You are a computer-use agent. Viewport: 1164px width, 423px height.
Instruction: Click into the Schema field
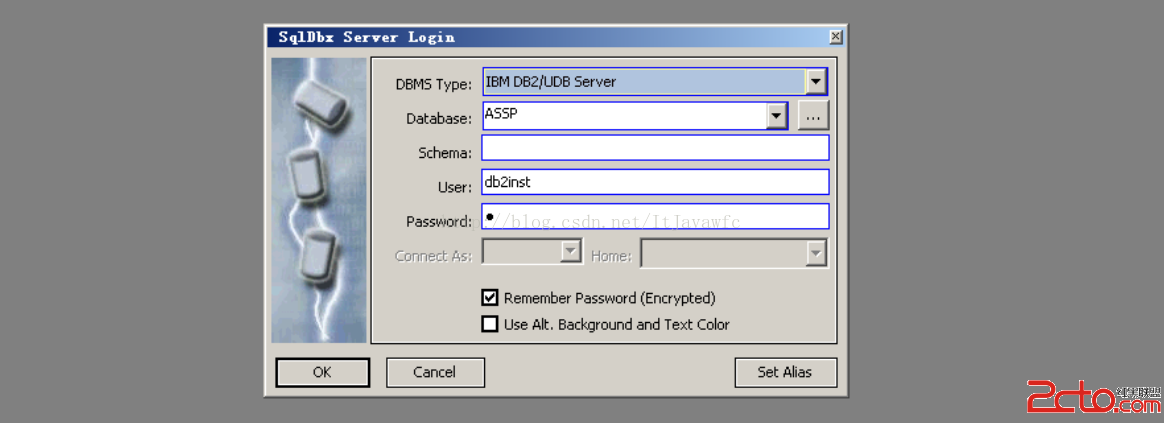655,148
